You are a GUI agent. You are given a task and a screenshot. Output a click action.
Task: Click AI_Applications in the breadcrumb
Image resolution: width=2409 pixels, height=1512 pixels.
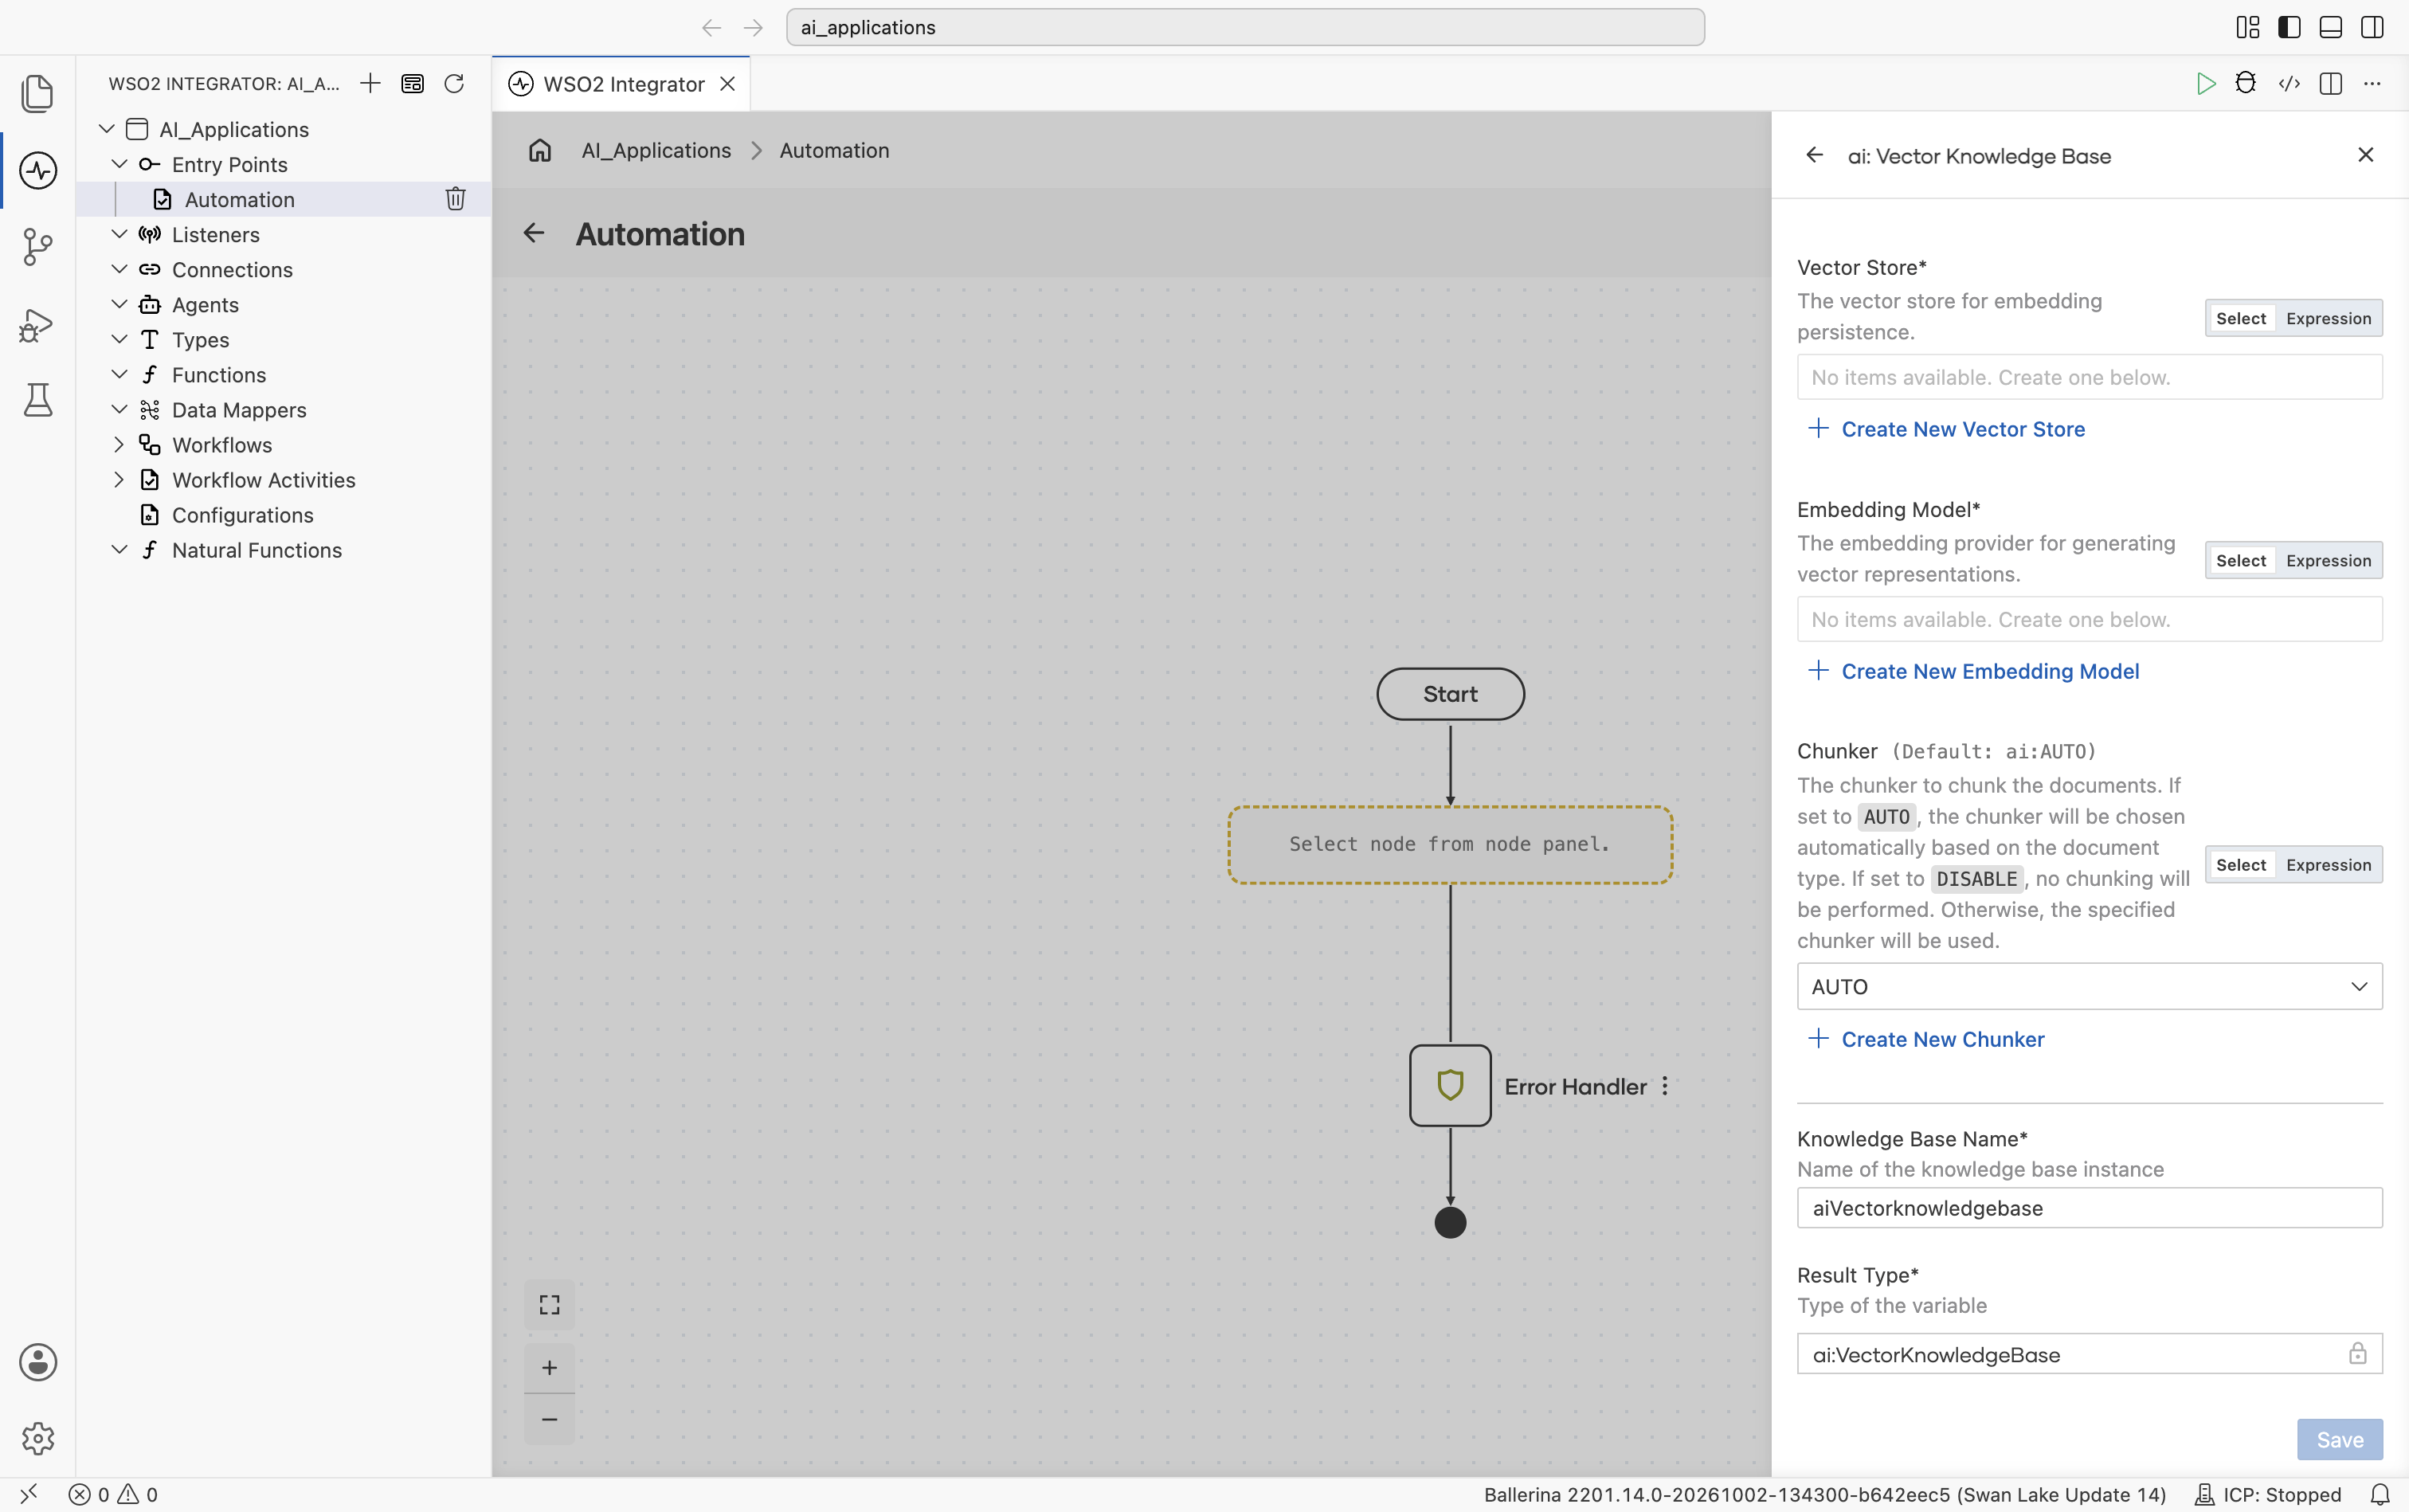pos(656,150)
